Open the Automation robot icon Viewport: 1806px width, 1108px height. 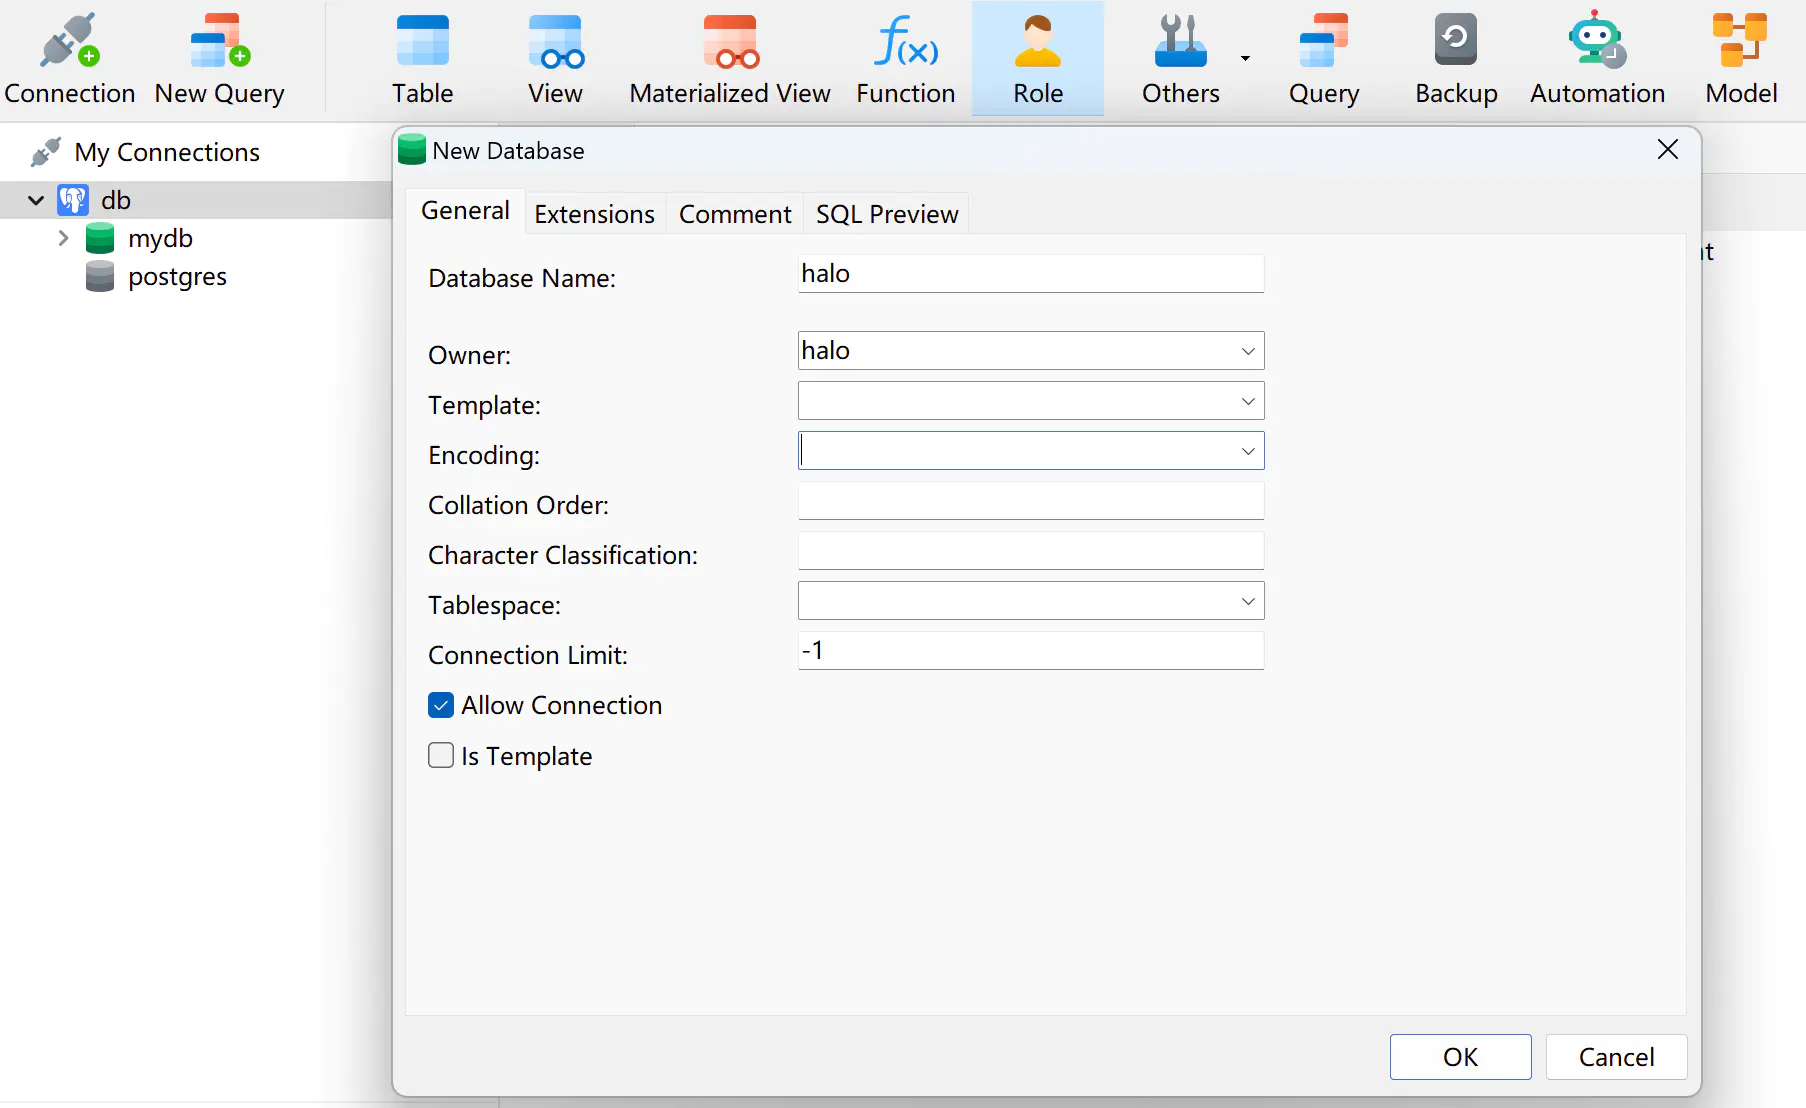(1597, 40)
